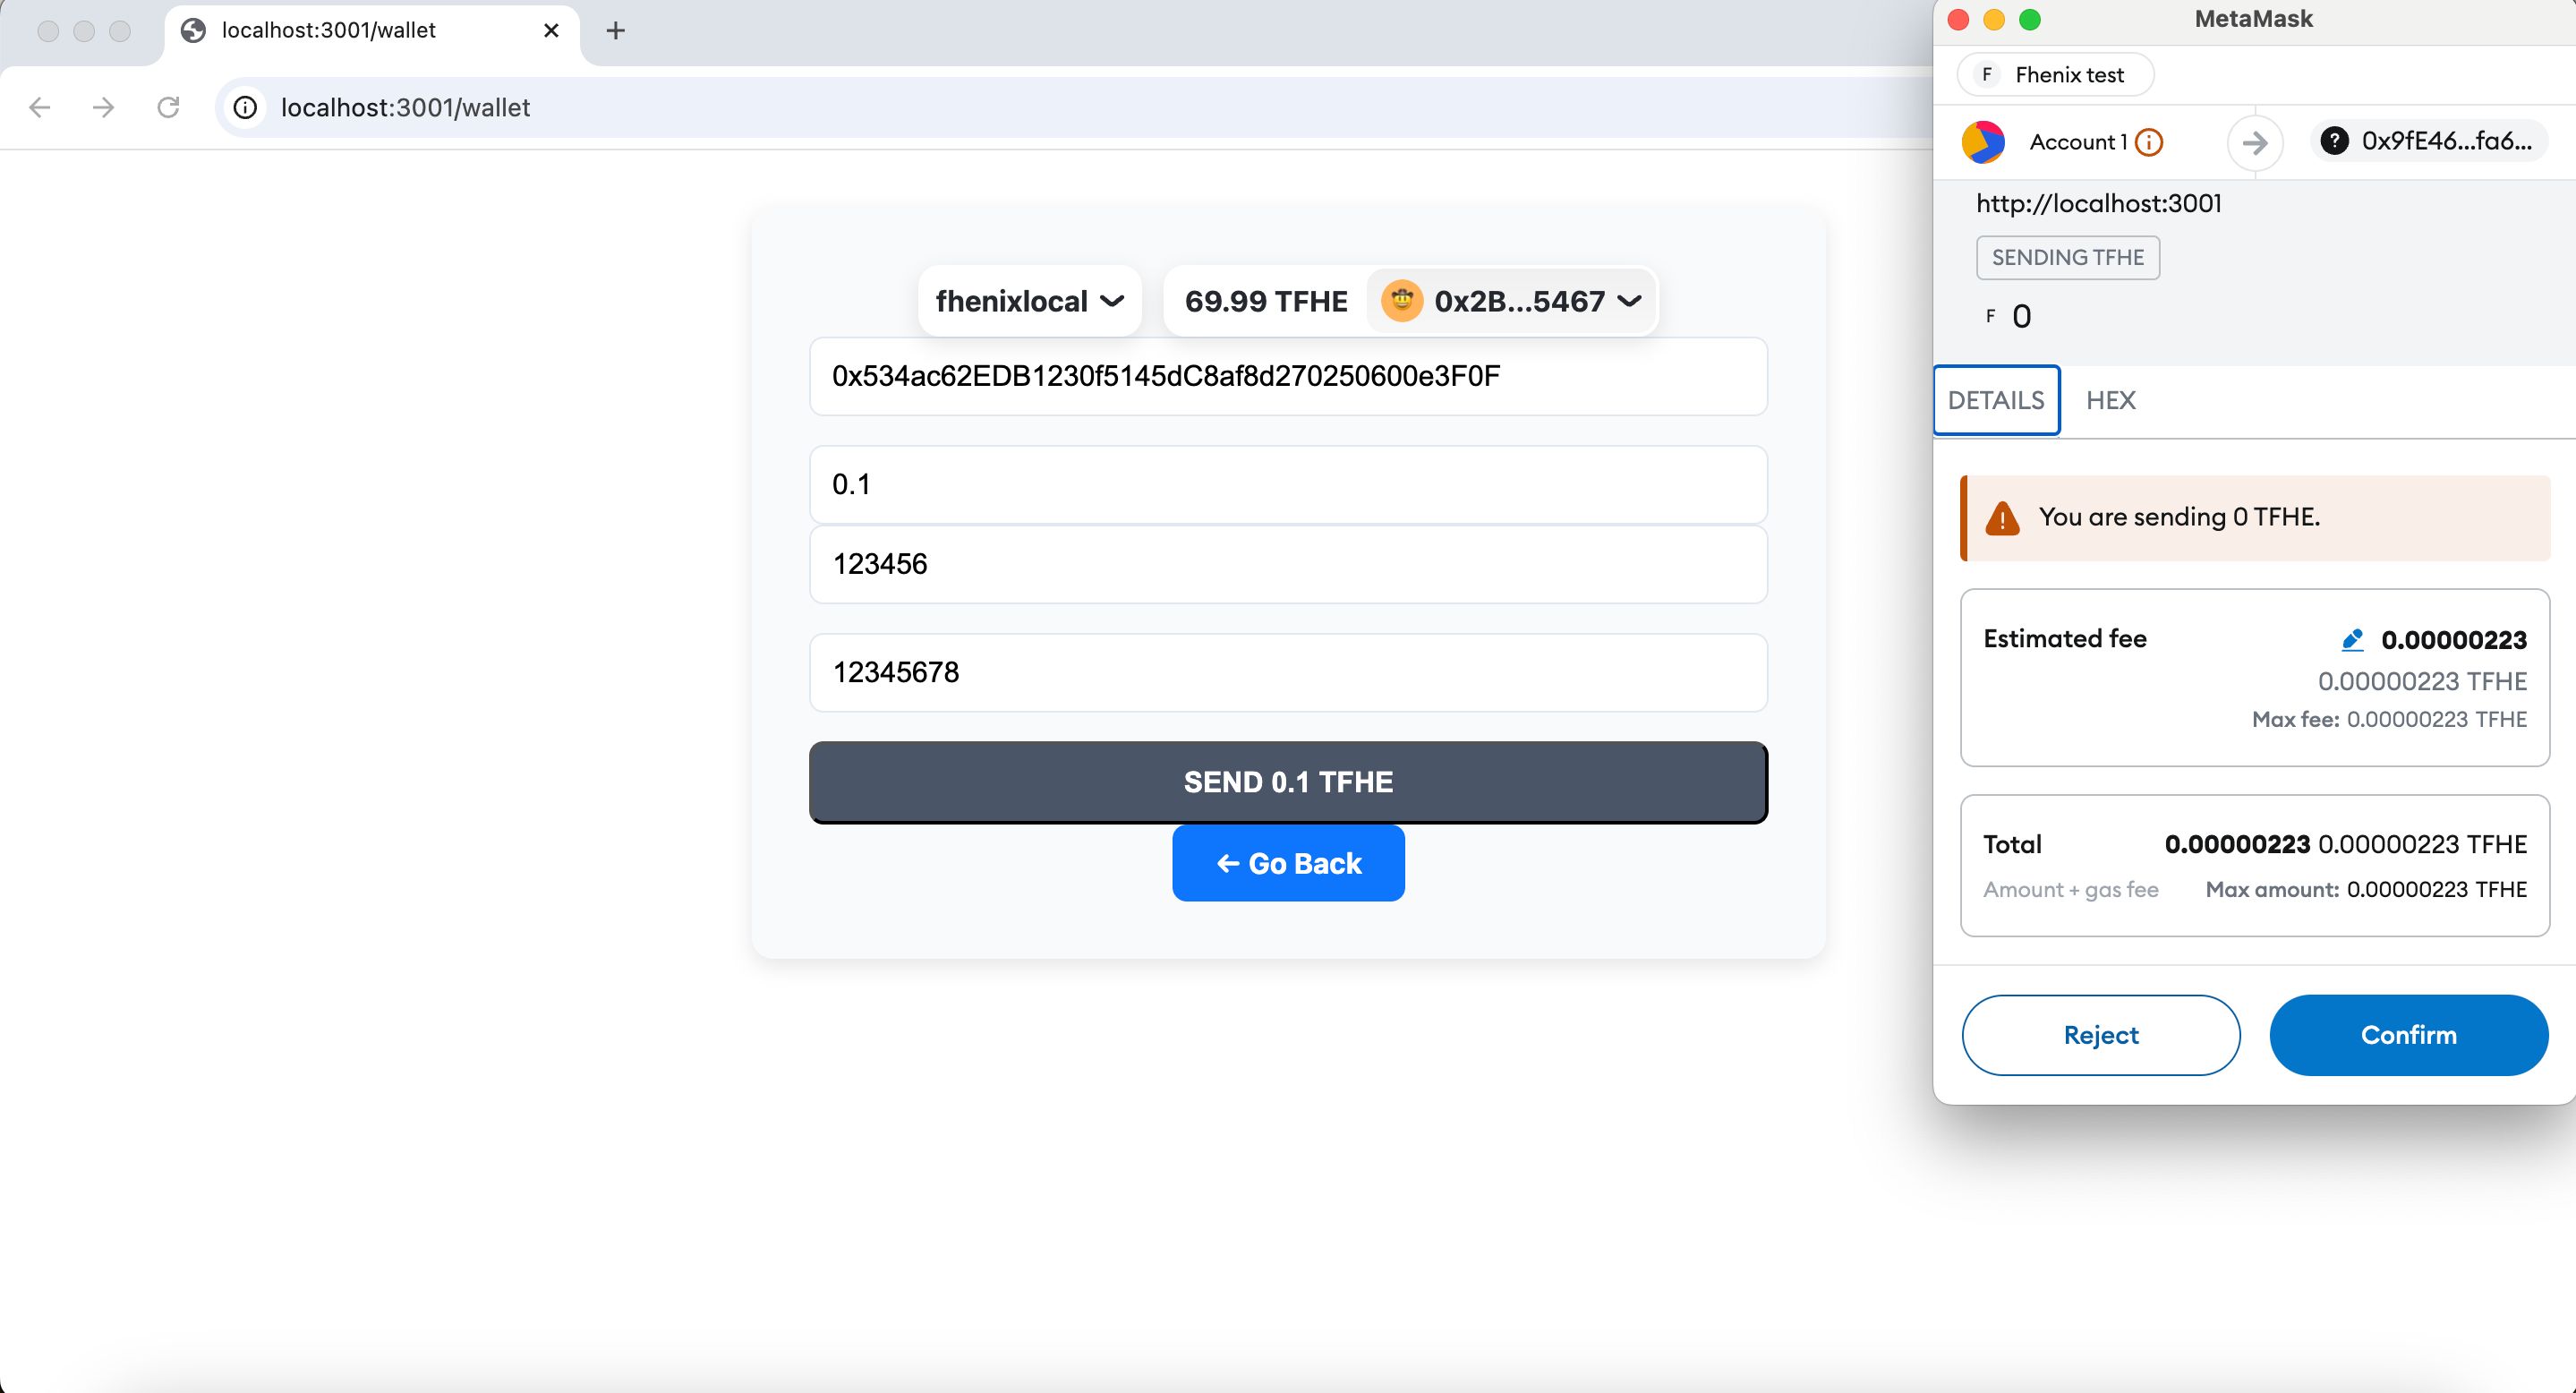Click the SEND 0.1 TFHE button

(1288, 781)
